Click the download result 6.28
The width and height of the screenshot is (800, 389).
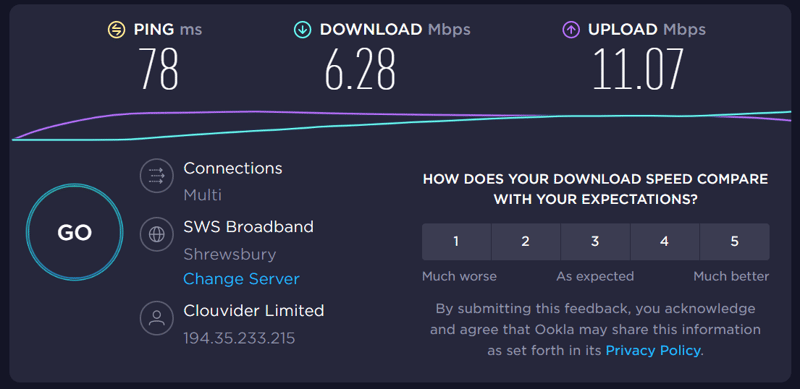(360, 69)
